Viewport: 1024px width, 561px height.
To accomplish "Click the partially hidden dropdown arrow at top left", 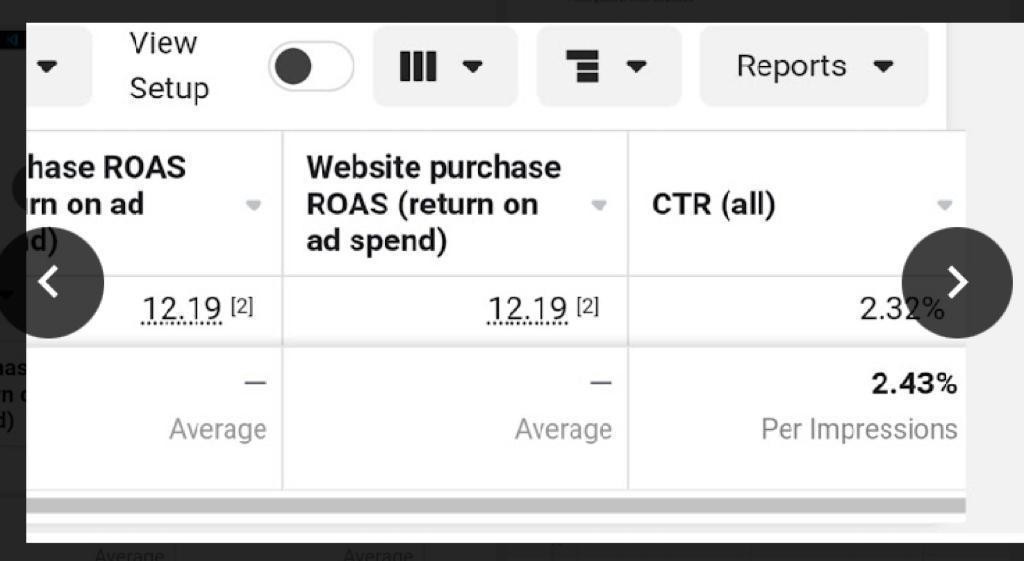I will [47, 66].
